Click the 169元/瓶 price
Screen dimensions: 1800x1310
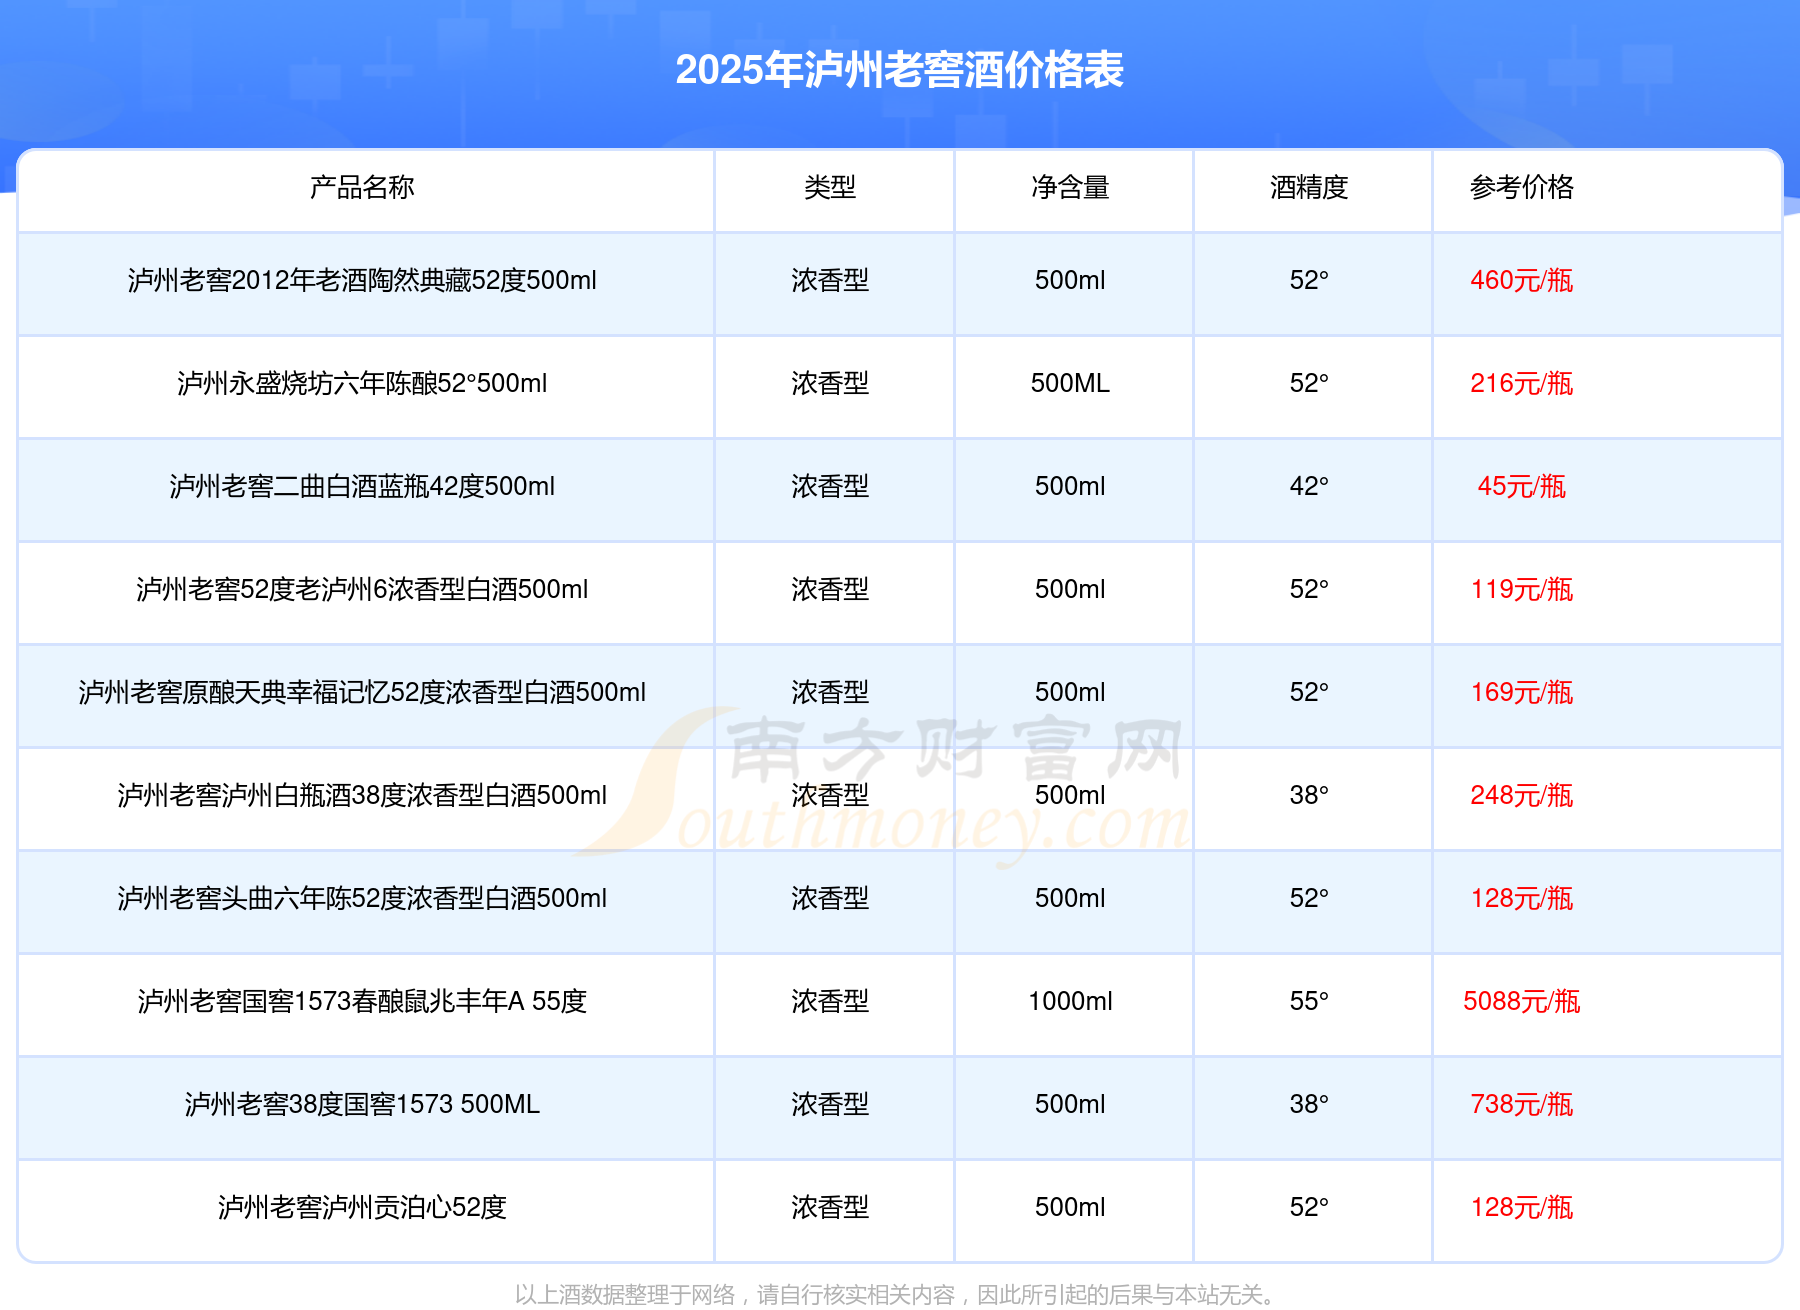pyautogui.click(x=1521, y=693)
